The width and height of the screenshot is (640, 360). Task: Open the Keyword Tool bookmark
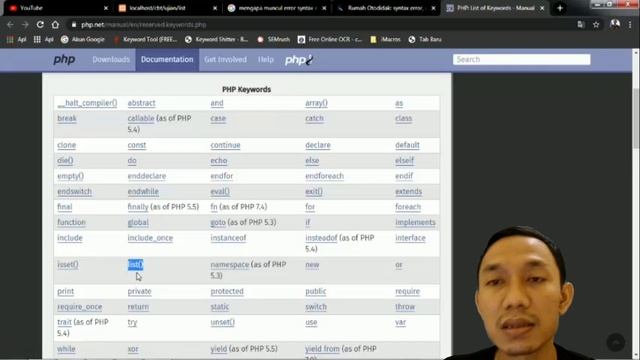[145, 40]
